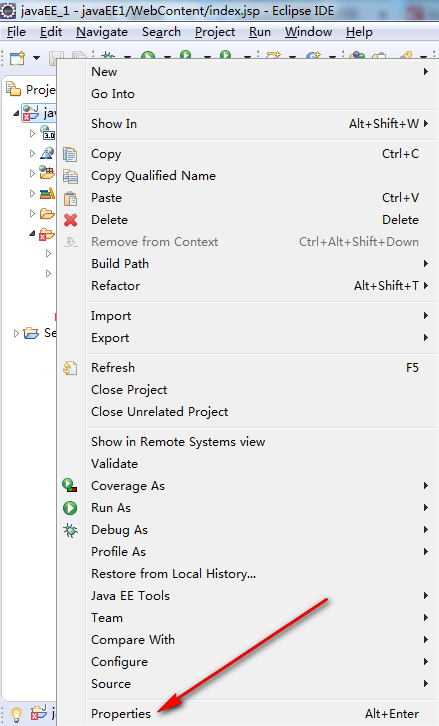Click the New wizard toolbar icon

click(x=18, y=58)
